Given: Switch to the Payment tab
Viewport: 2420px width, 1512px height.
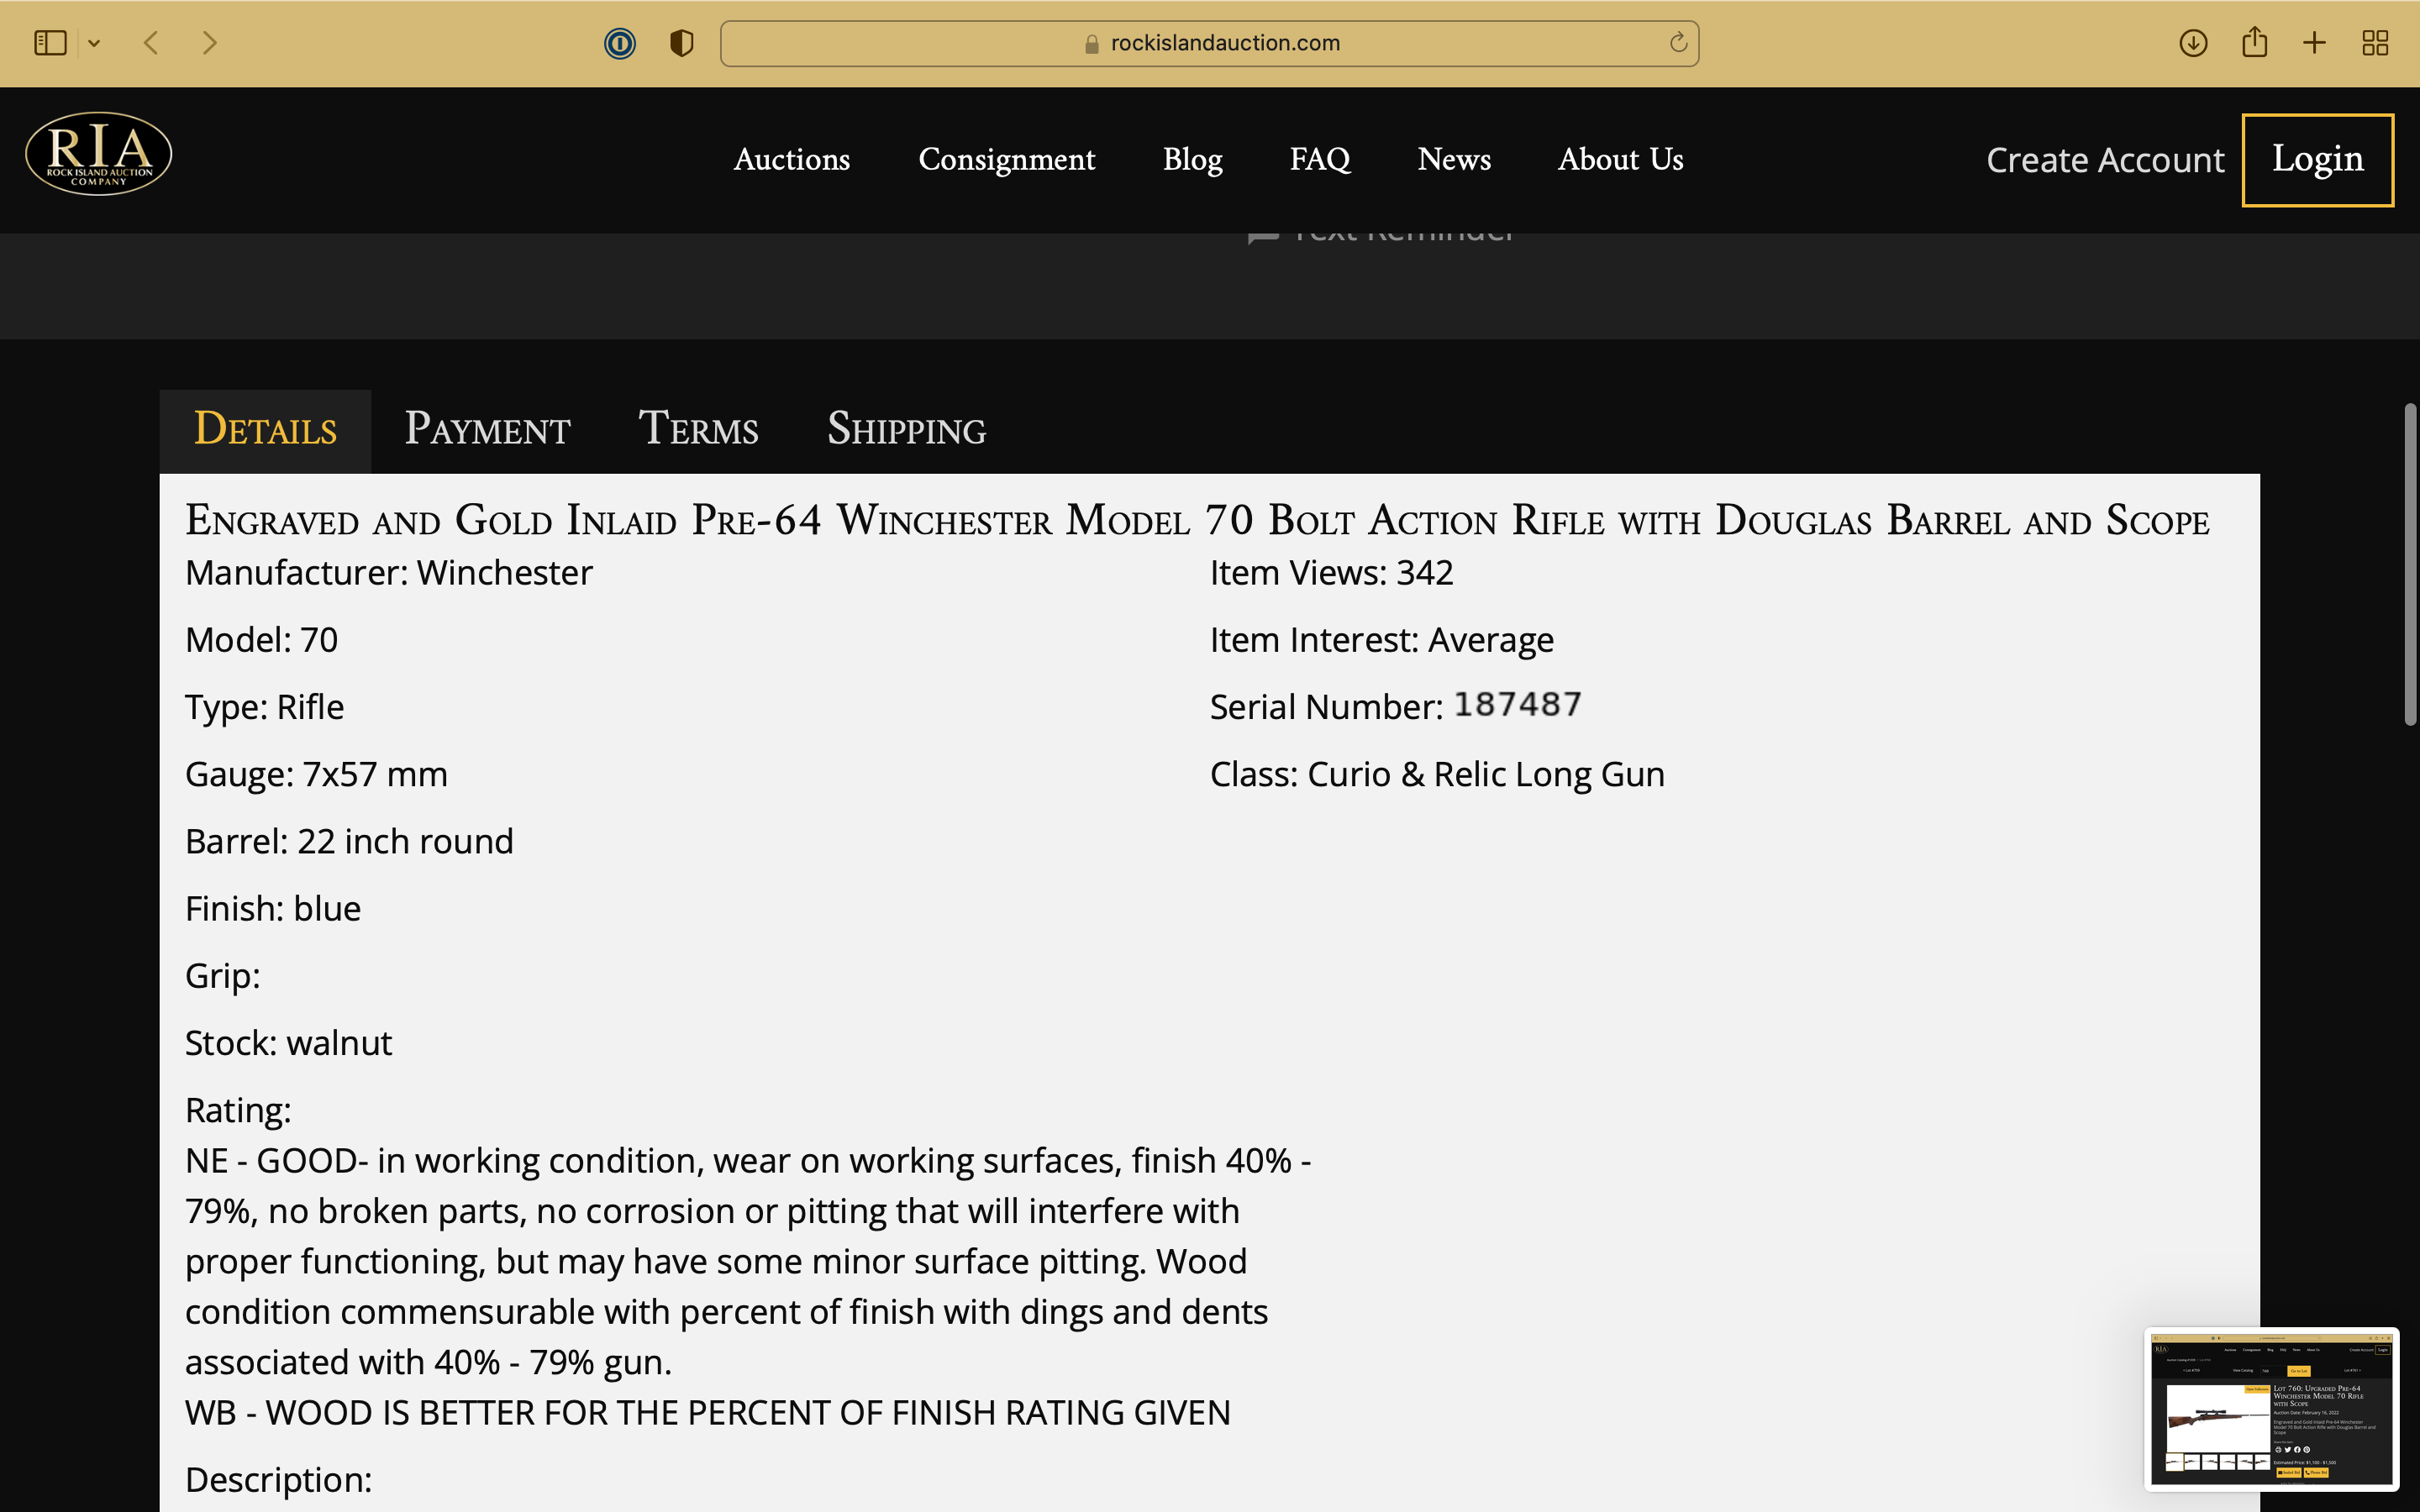Looking at the screenshot, I should point(487,429).
